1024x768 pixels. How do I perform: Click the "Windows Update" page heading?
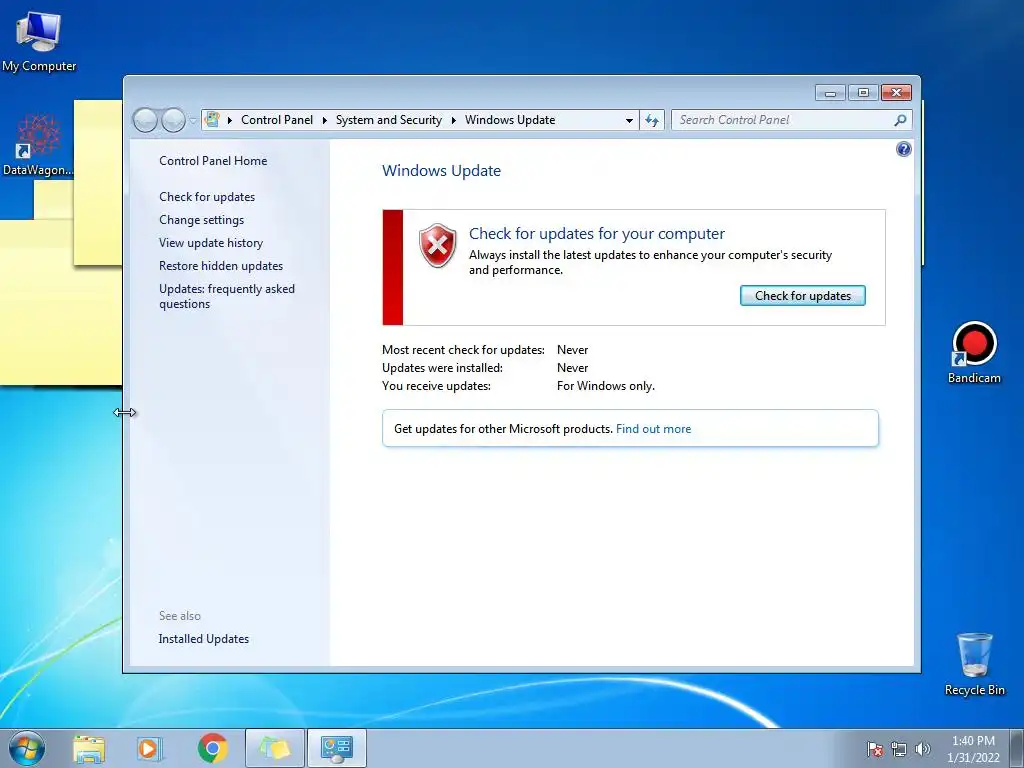coord(441,171)
